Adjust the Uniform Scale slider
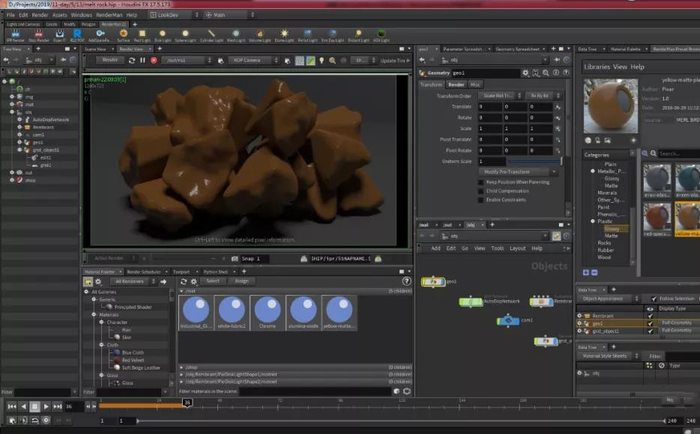 click(x=534, y=161)
